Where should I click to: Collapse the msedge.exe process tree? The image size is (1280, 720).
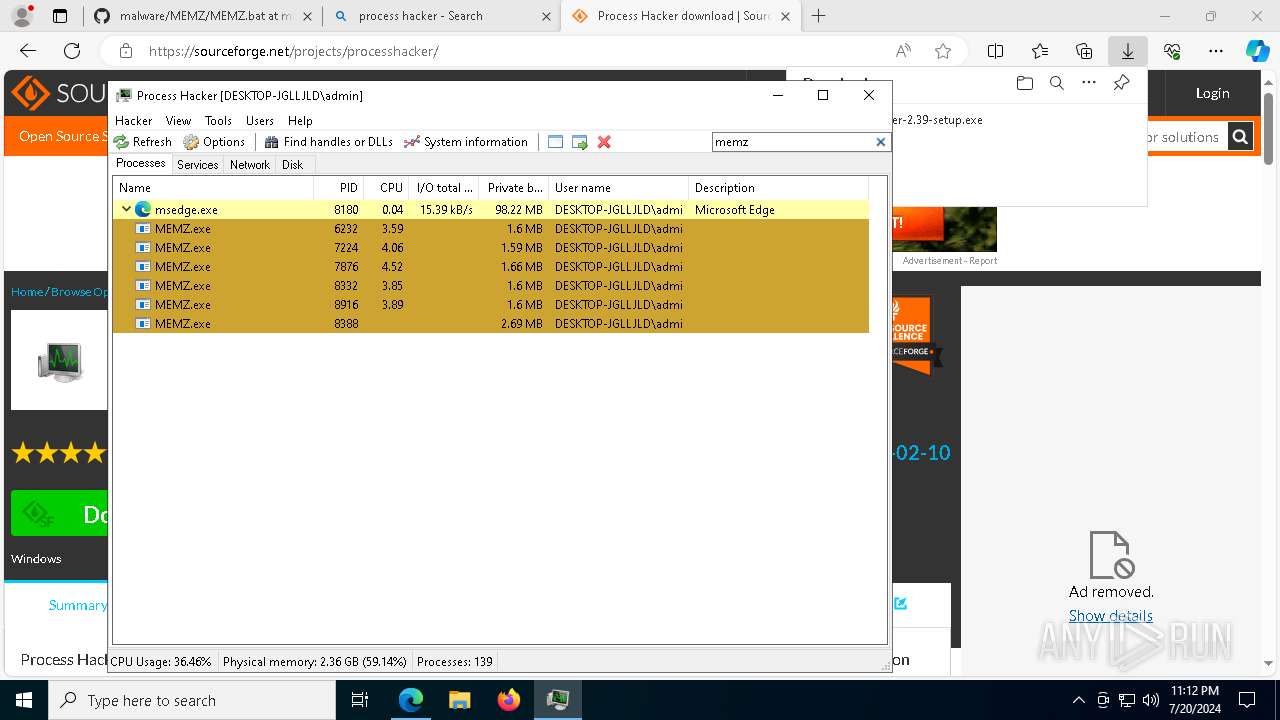pyautogui.click(x=126, y=210)
